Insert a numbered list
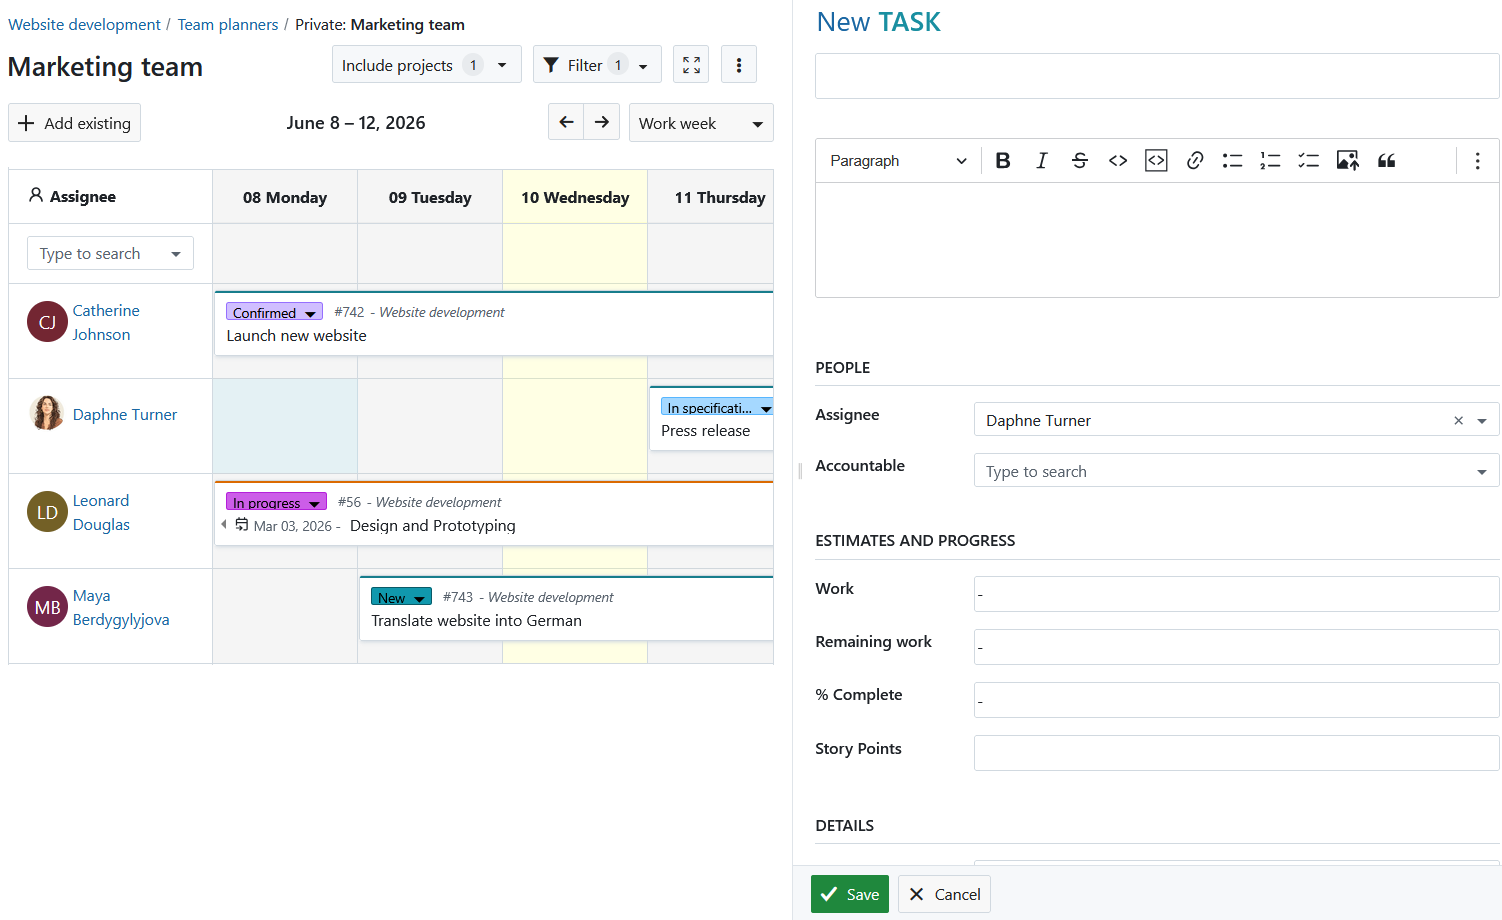 [x=1270, y=161]
